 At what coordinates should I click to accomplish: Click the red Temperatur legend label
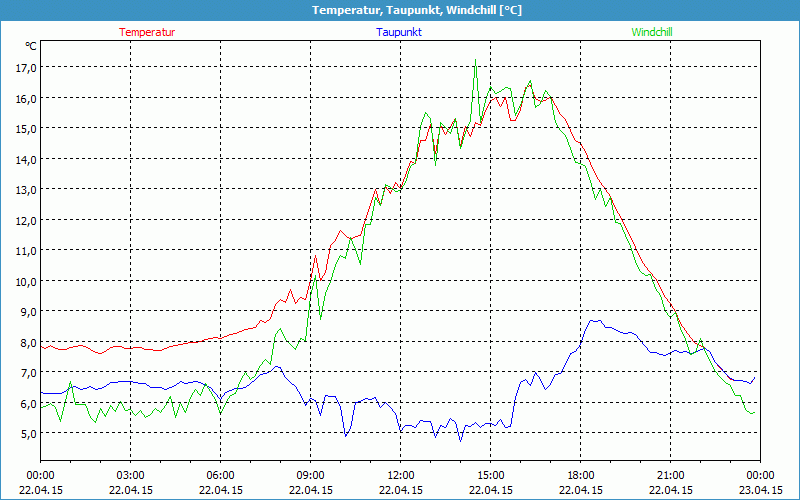147,32
